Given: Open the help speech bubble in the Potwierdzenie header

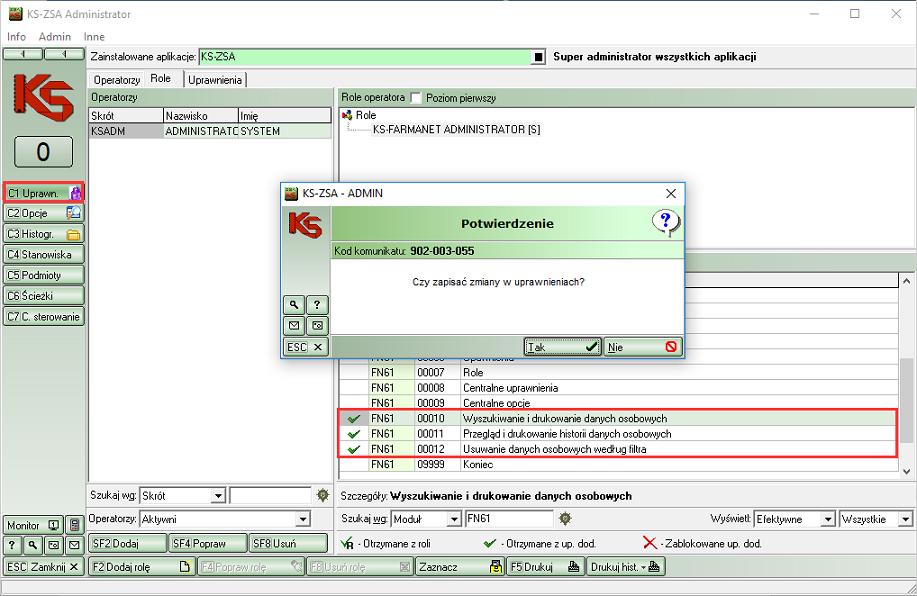Looking at the screenshot, I should (666, 223).
